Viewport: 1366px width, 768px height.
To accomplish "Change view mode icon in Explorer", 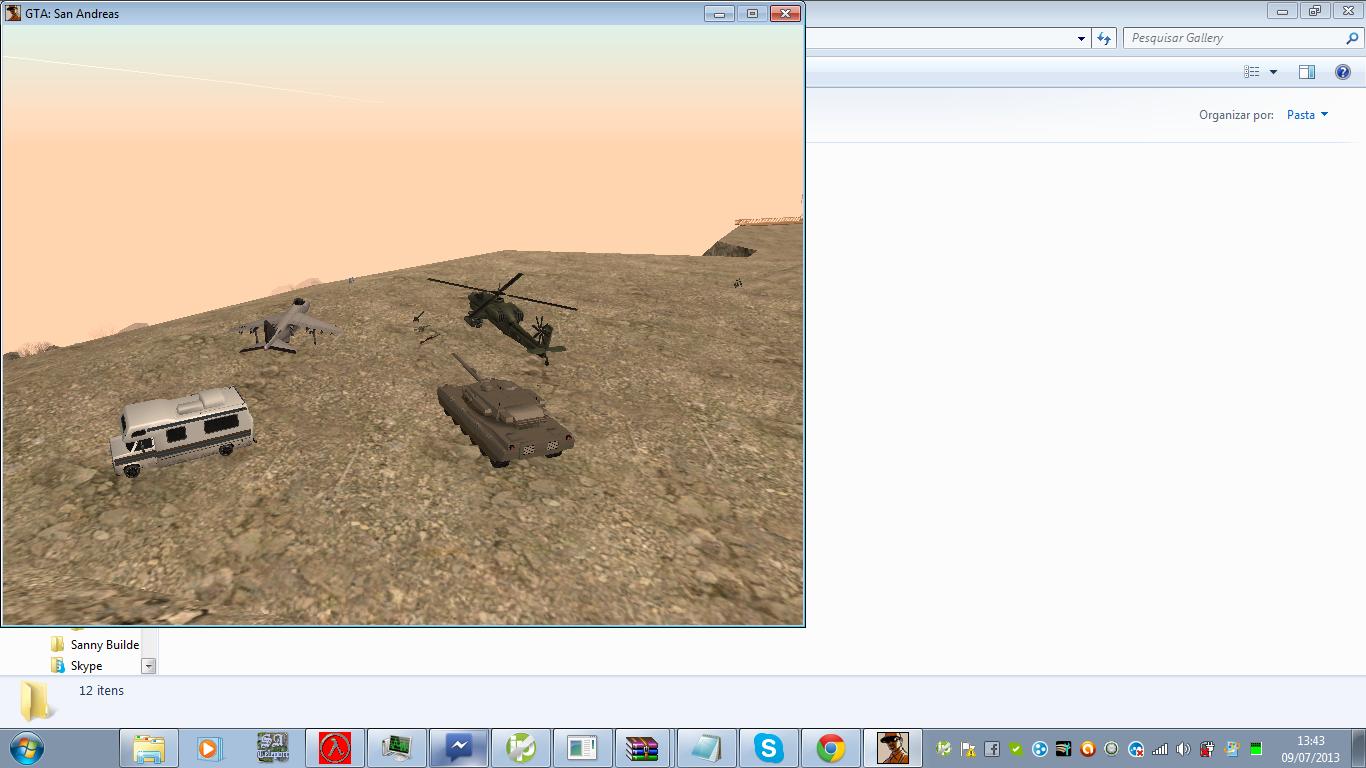I will click(1251, 72).
